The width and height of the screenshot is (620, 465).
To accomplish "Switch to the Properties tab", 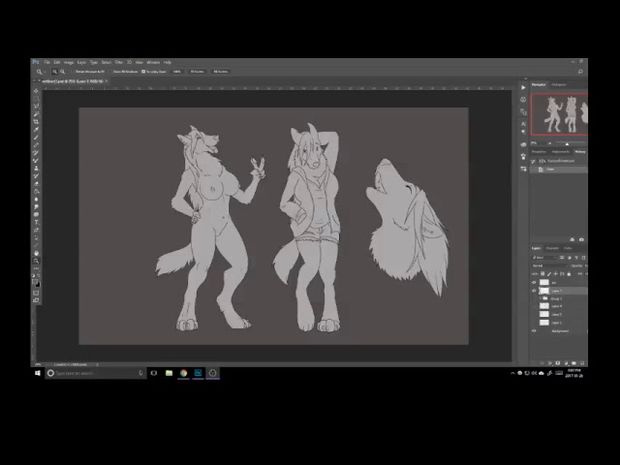I will coord(539,151).
